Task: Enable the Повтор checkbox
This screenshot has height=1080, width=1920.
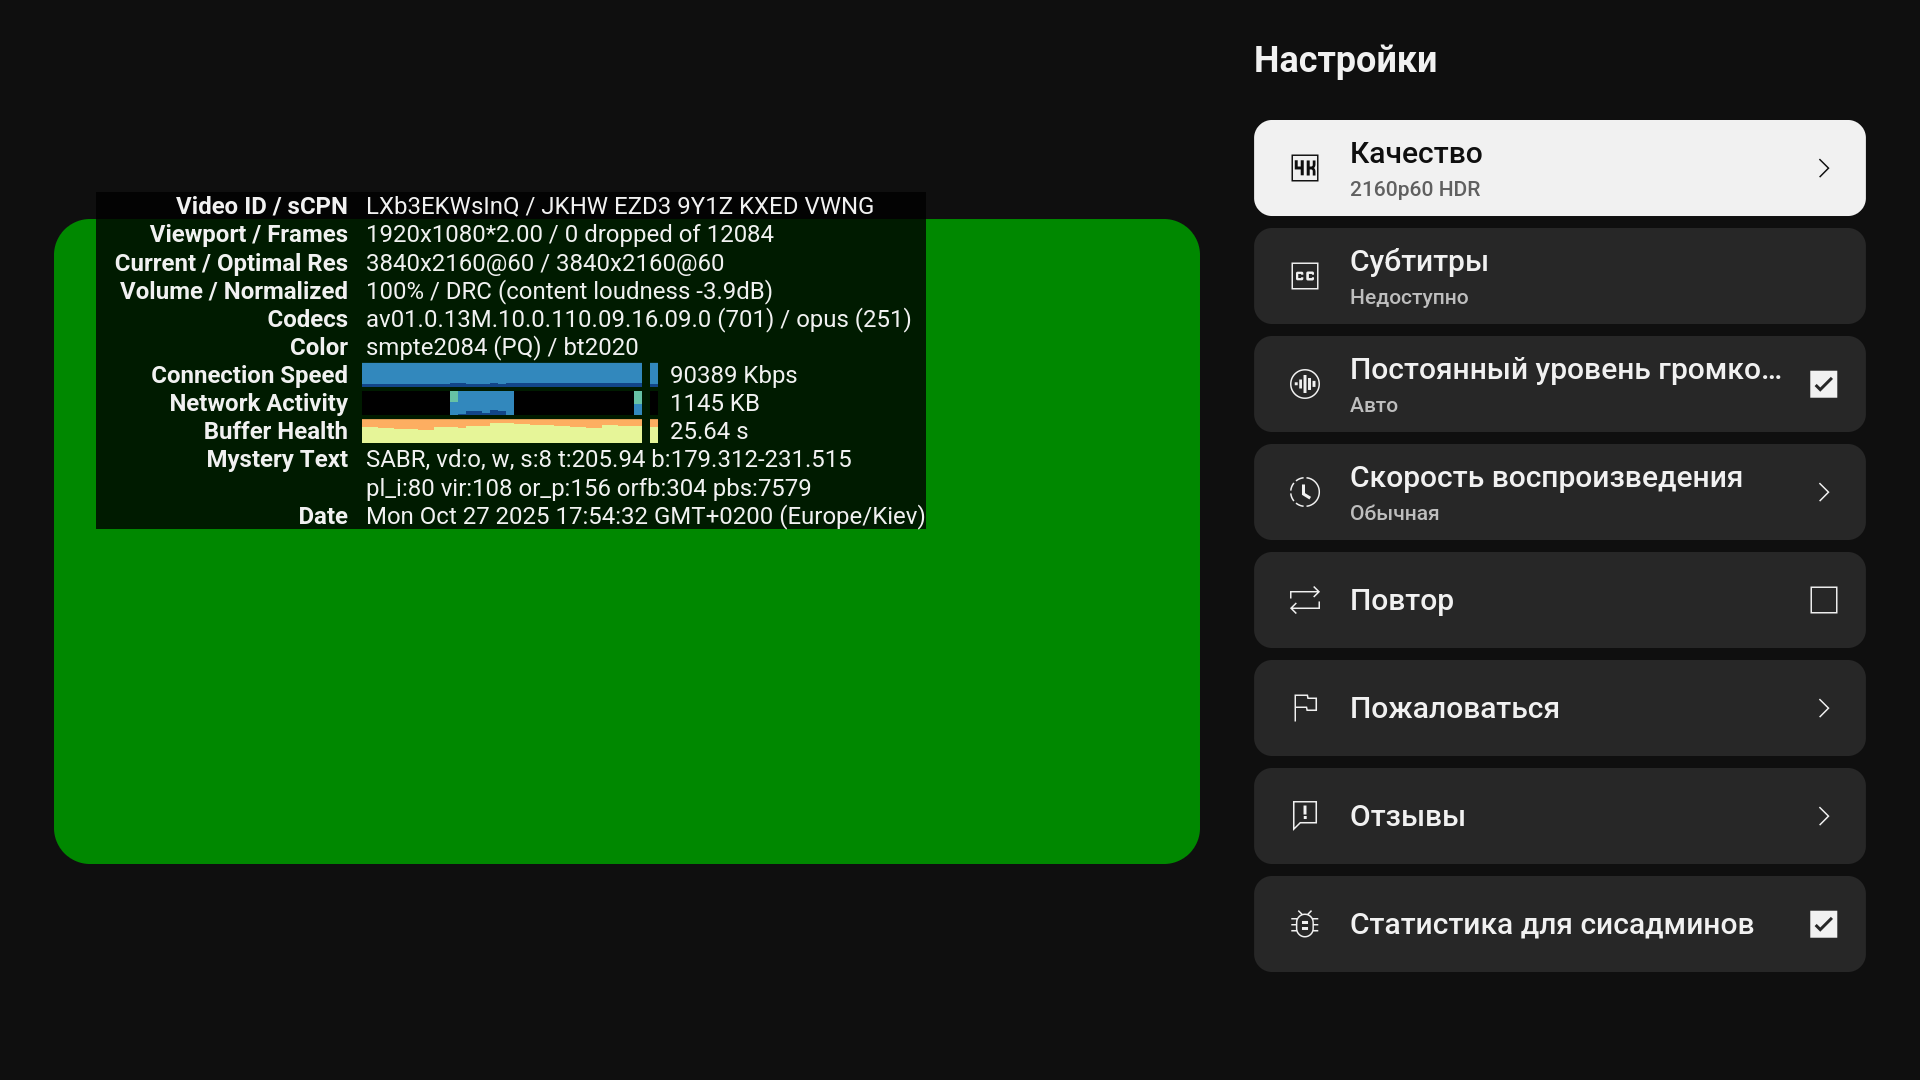Action: (x=1823, y=600)
